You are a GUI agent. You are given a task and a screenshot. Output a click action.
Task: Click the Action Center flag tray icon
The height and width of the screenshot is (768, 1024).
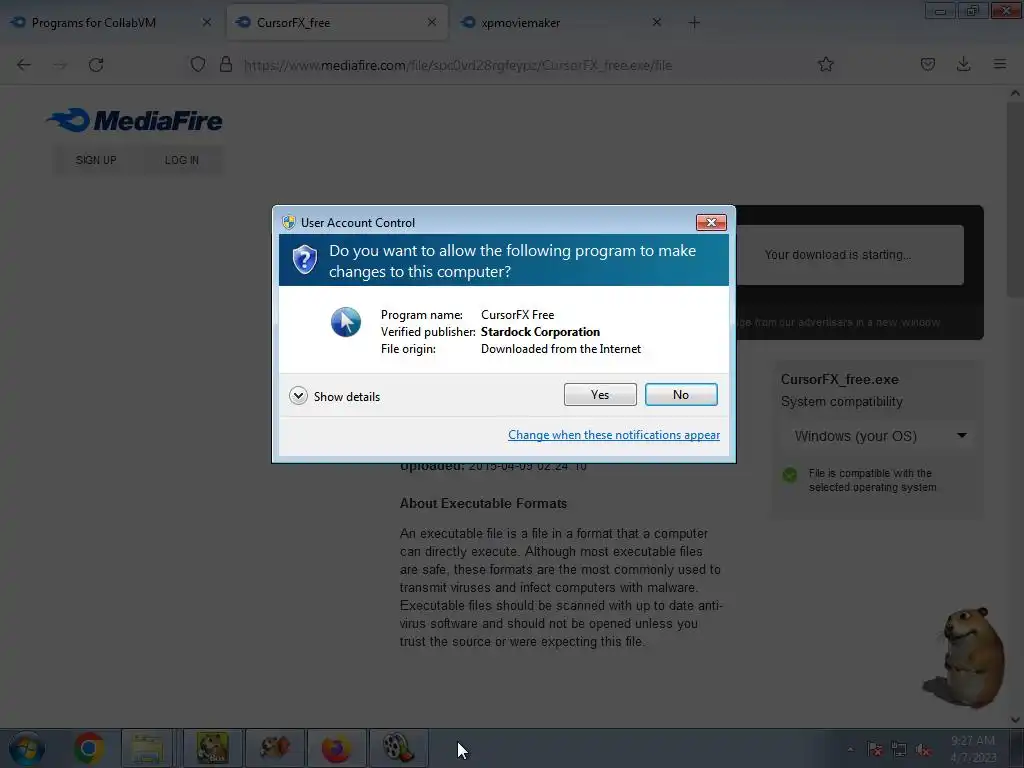click(x=874, y=750)
